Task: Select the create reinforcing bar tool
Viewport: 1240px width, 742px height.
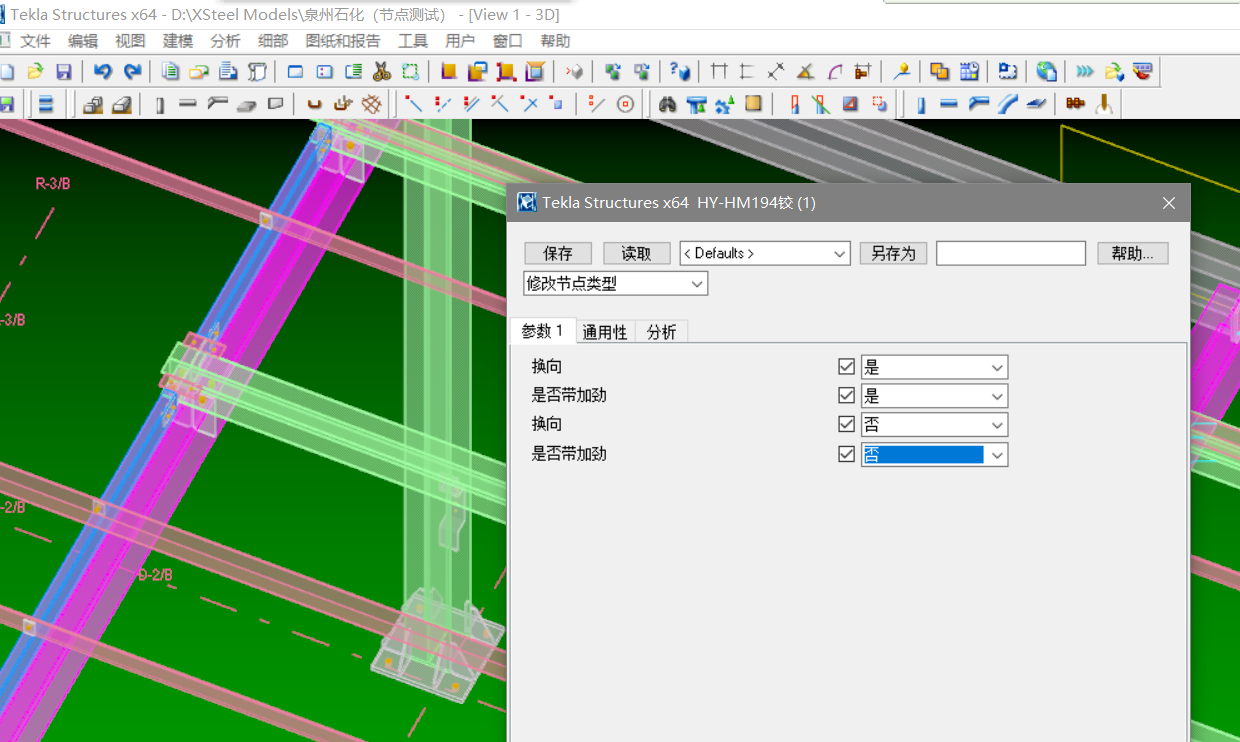Action: (x=314, y=104)
